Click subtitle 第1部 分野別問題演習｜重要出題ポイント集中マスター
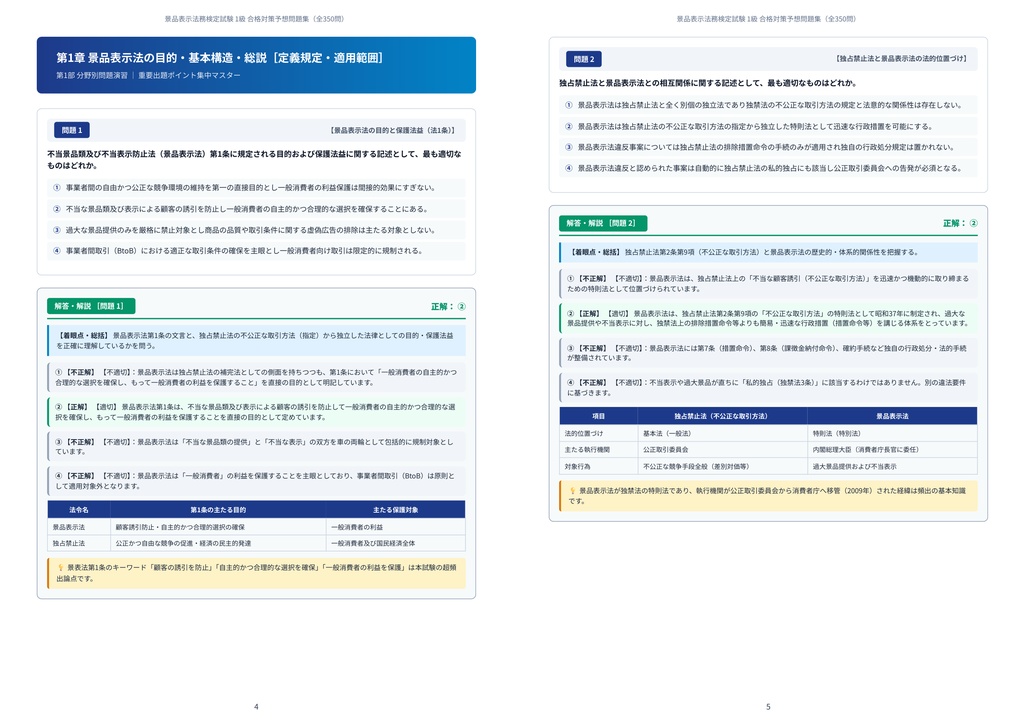This screenshot has height=724, width=1024. click(148, 76)
